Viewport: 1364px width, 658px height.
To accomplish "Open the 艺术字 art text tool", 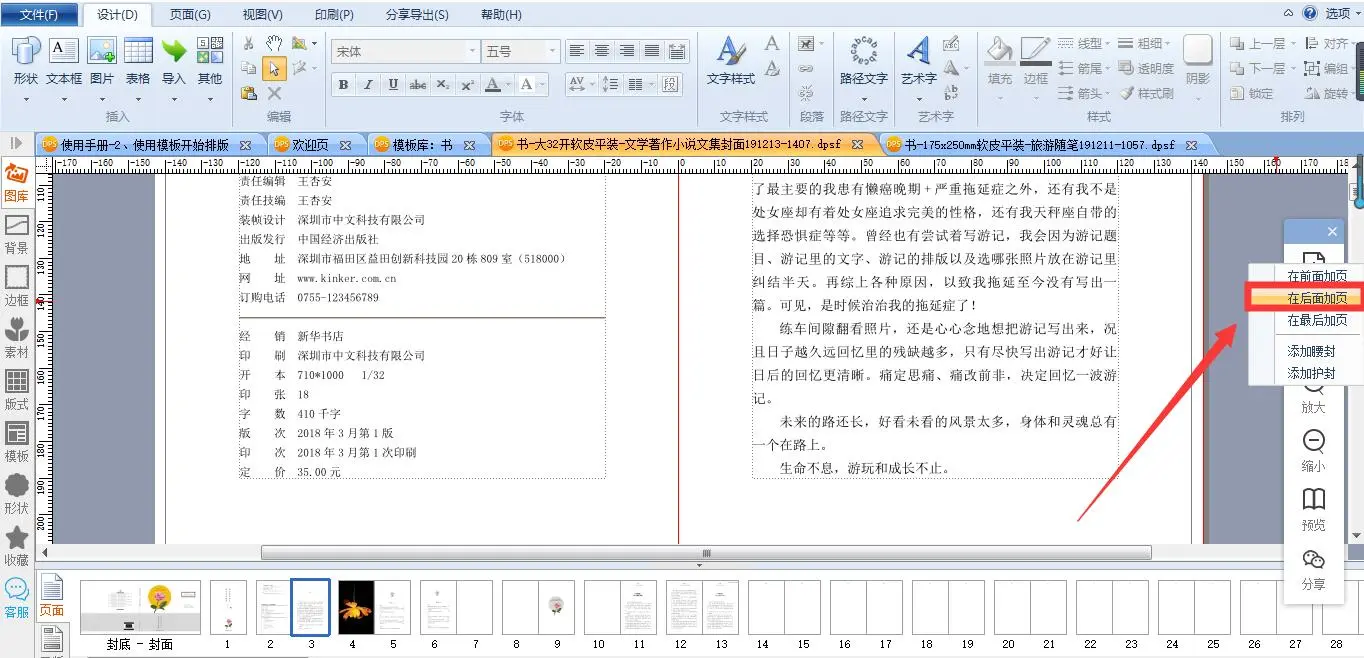I will tap(918, 59).
